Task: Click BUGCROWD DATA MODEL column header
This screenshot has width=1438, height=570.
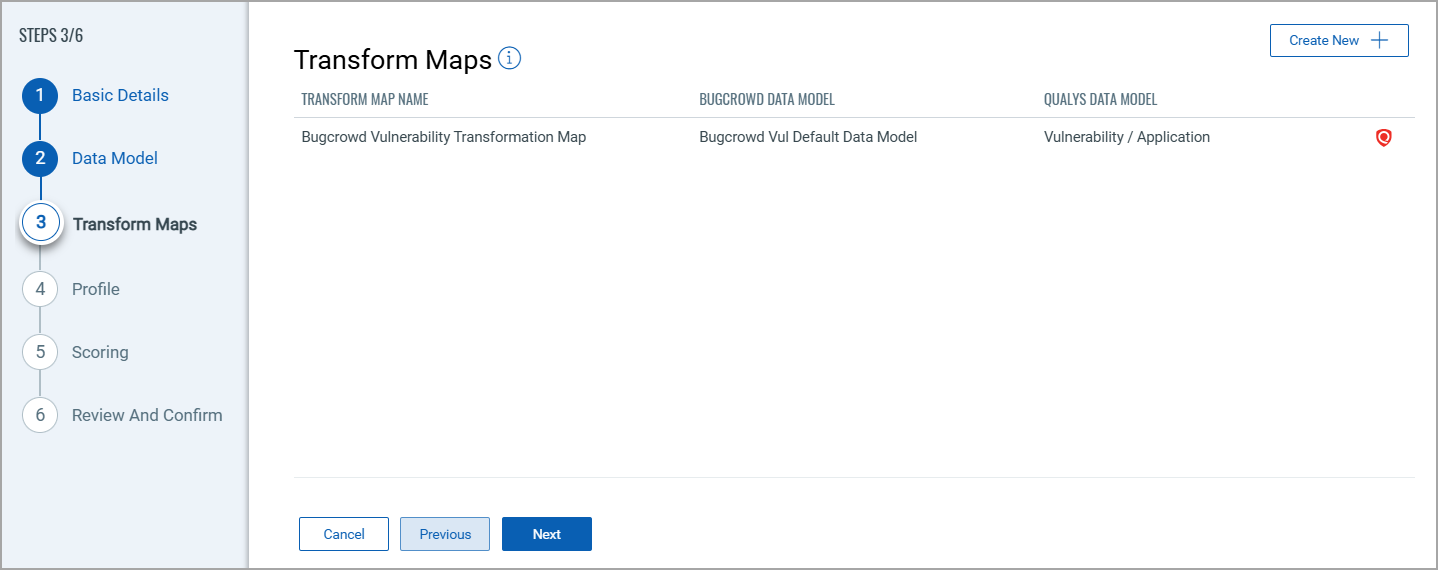Action: 767,99
